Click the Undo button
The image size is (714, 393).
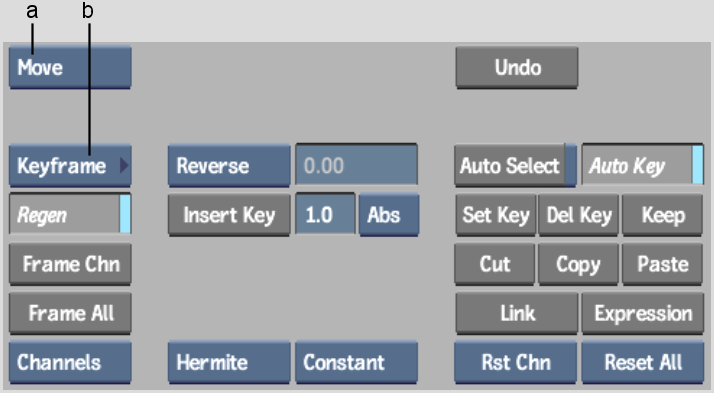pyautogui.click(x=517, y=67)
